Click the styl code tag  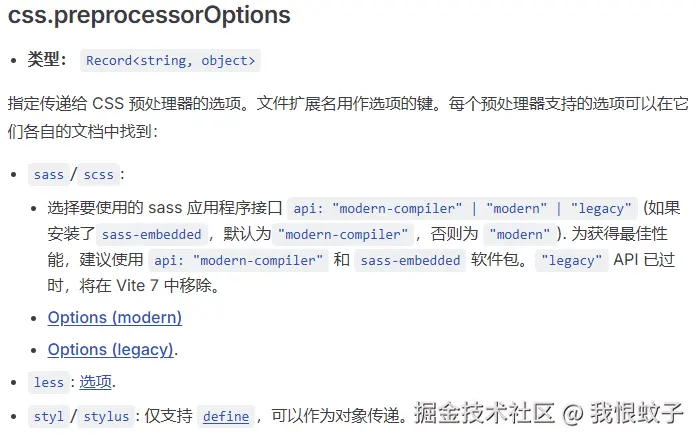point(49,416)
